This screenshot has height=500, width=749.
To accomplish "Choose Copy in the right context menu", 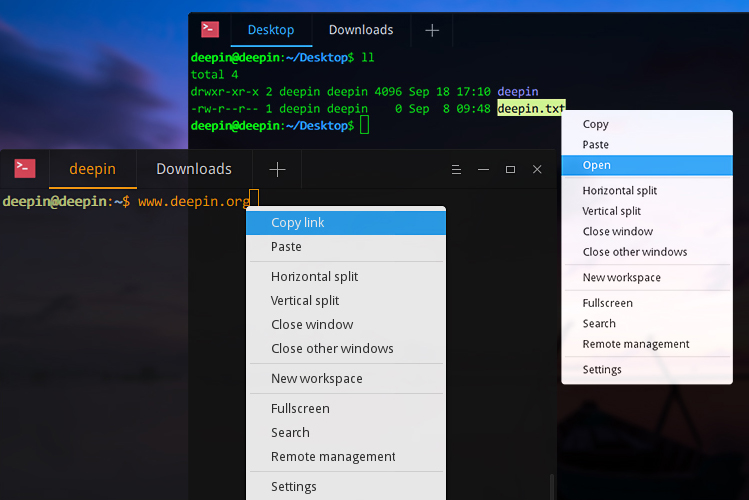I will [x=647, y=124].
